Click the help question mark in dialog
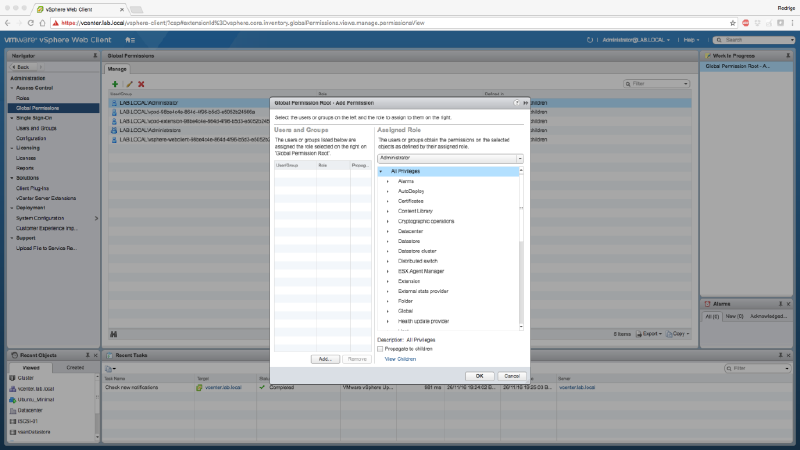The image size is (800, 450). click(x=517, y=102)
